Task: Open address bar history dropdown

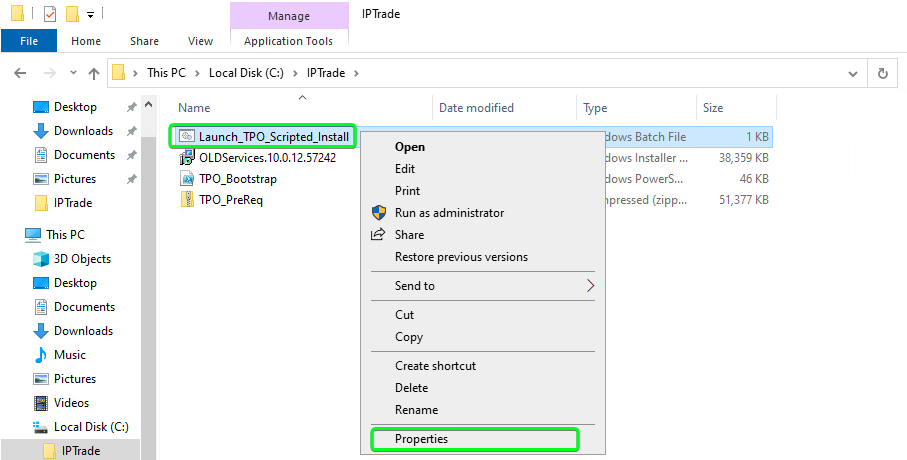Action: pyautogui.click(x=853, y=73)
